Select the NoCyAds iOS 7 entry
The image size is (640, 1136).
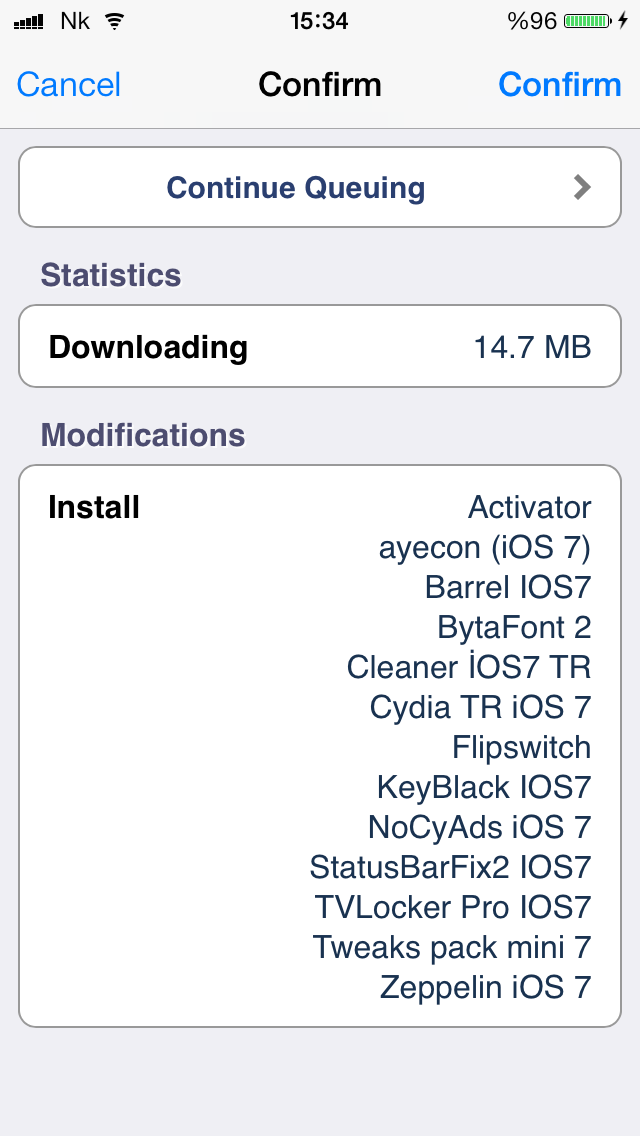pyautogui.click(x=479, y=827)
